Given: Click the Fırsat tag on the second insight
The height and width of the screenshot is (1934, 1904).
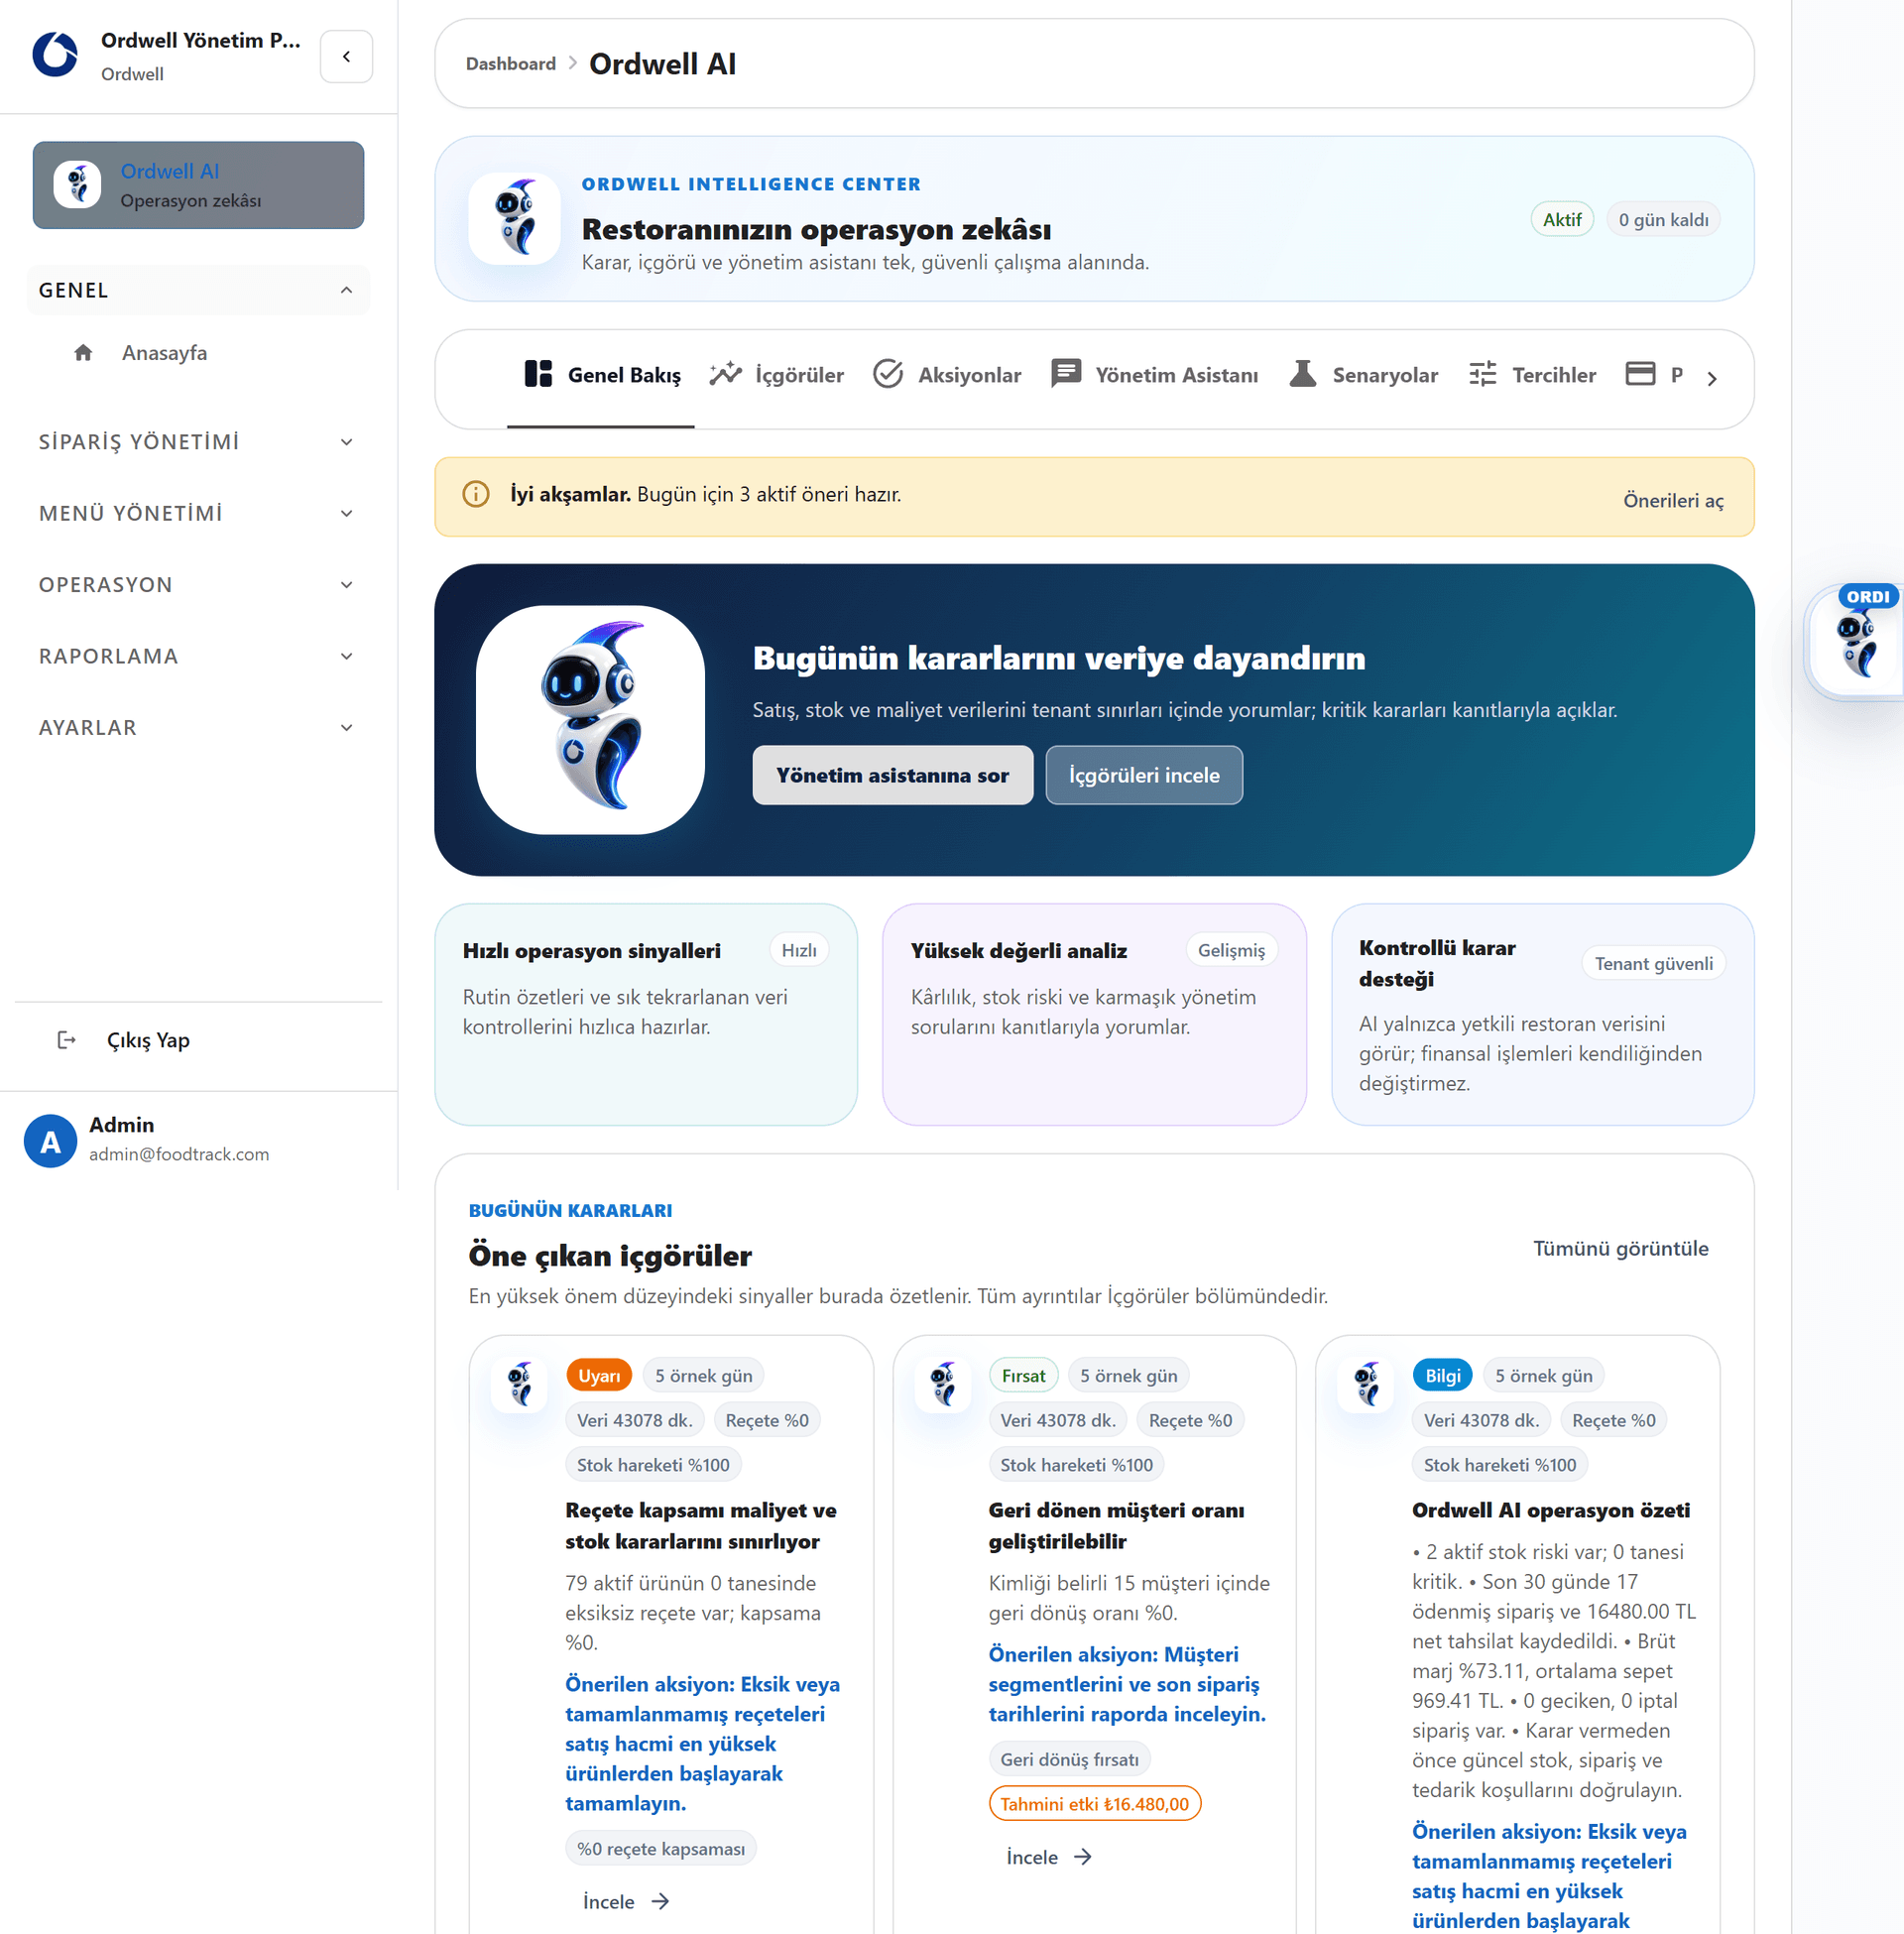Looking at the screenshot, I should (1023, 1376).
